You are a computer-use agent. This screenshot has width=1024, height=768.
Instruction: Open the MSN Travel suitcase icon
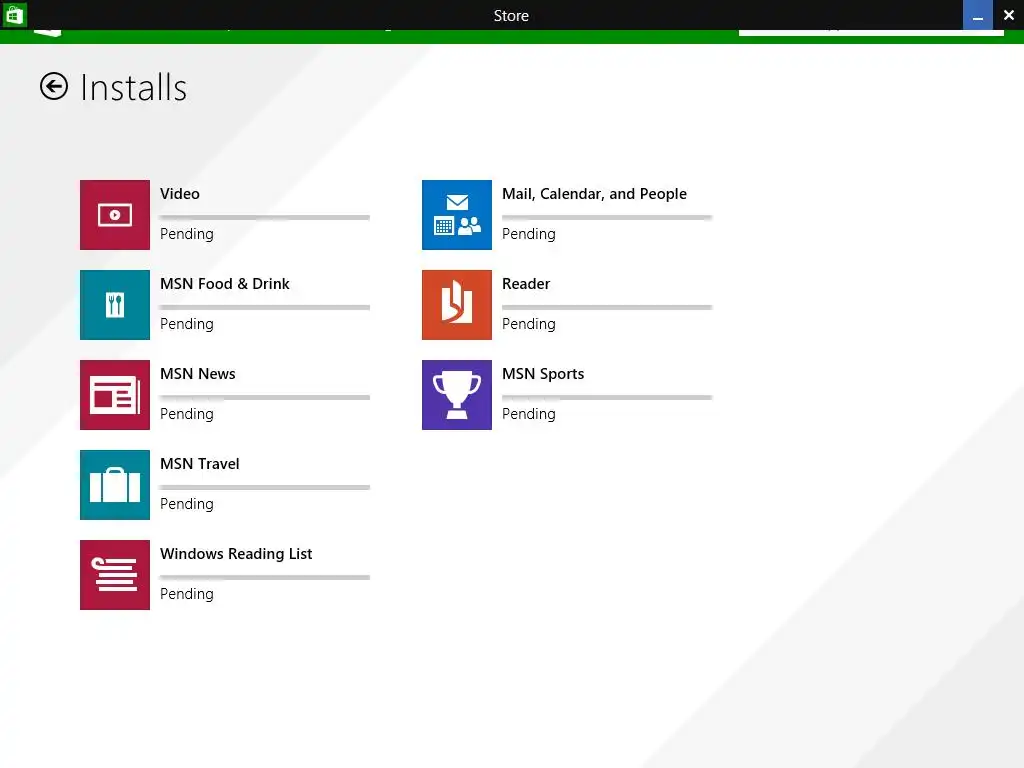click(115, 485)
